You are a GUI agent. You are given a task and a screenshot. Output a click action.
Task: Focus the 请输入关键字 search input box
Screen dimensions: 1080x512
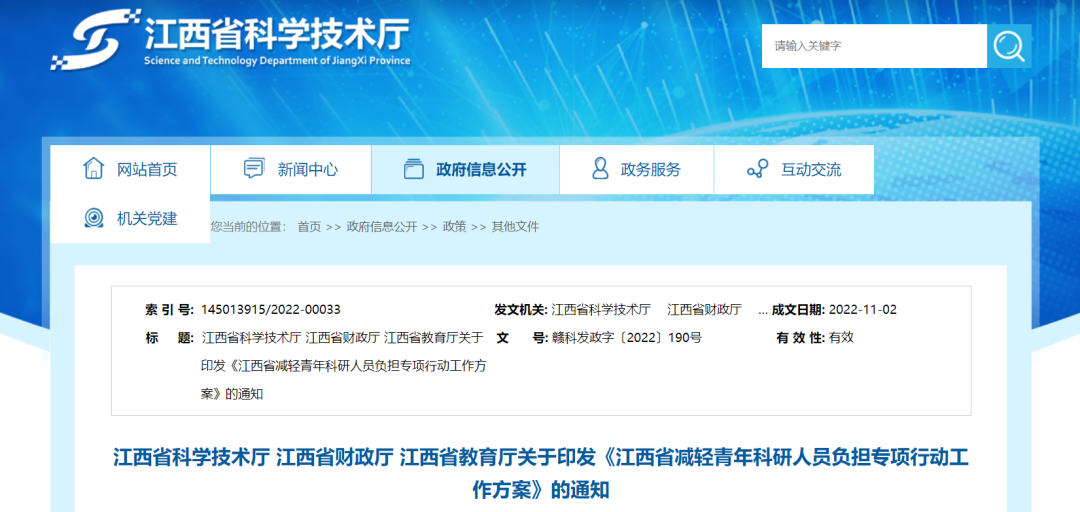click(x=874, y=46)
